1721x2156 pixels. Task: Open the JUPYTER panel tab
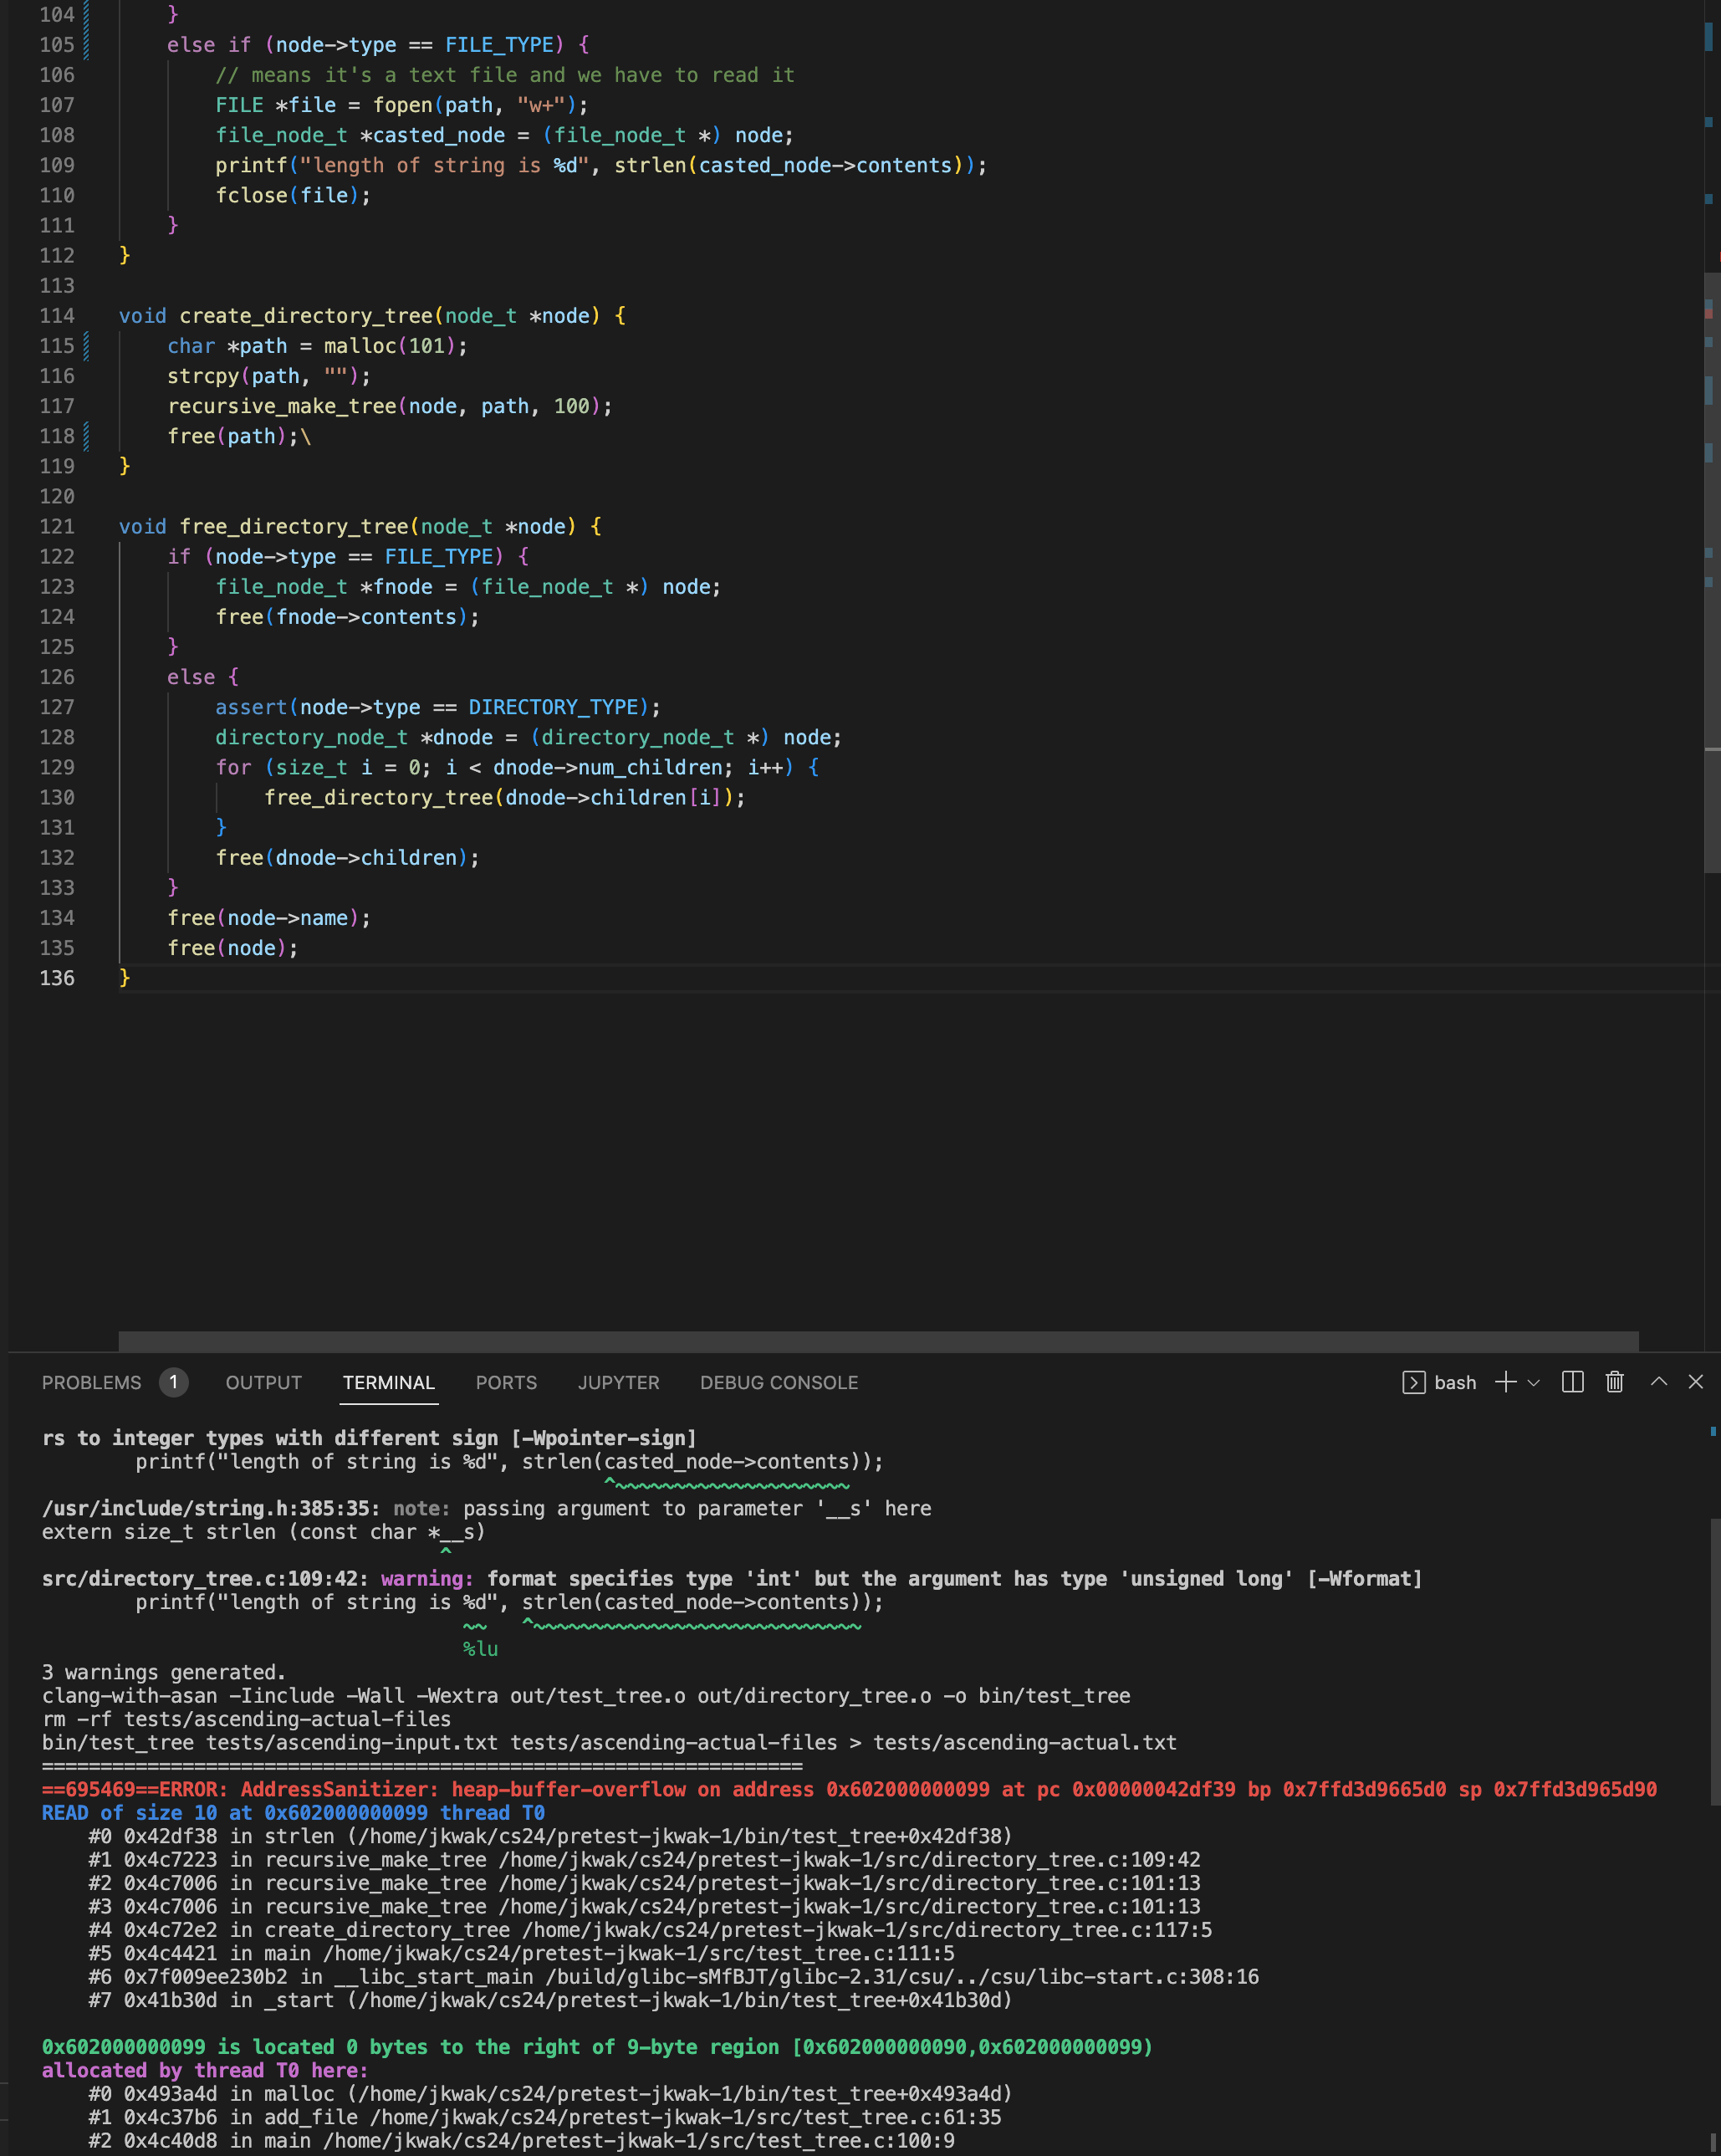click(x=618, y=1382)
